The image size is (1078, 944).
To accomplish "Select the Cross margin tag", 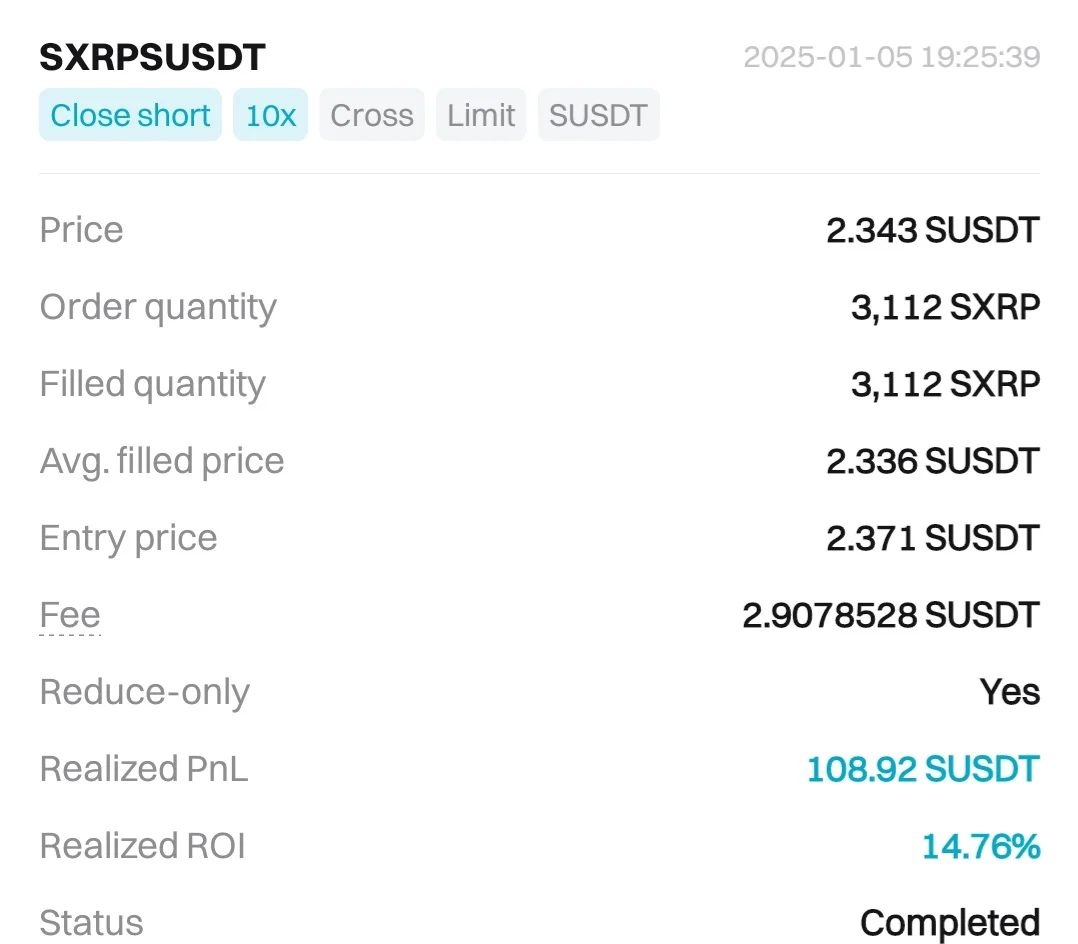I will point(372,115).
